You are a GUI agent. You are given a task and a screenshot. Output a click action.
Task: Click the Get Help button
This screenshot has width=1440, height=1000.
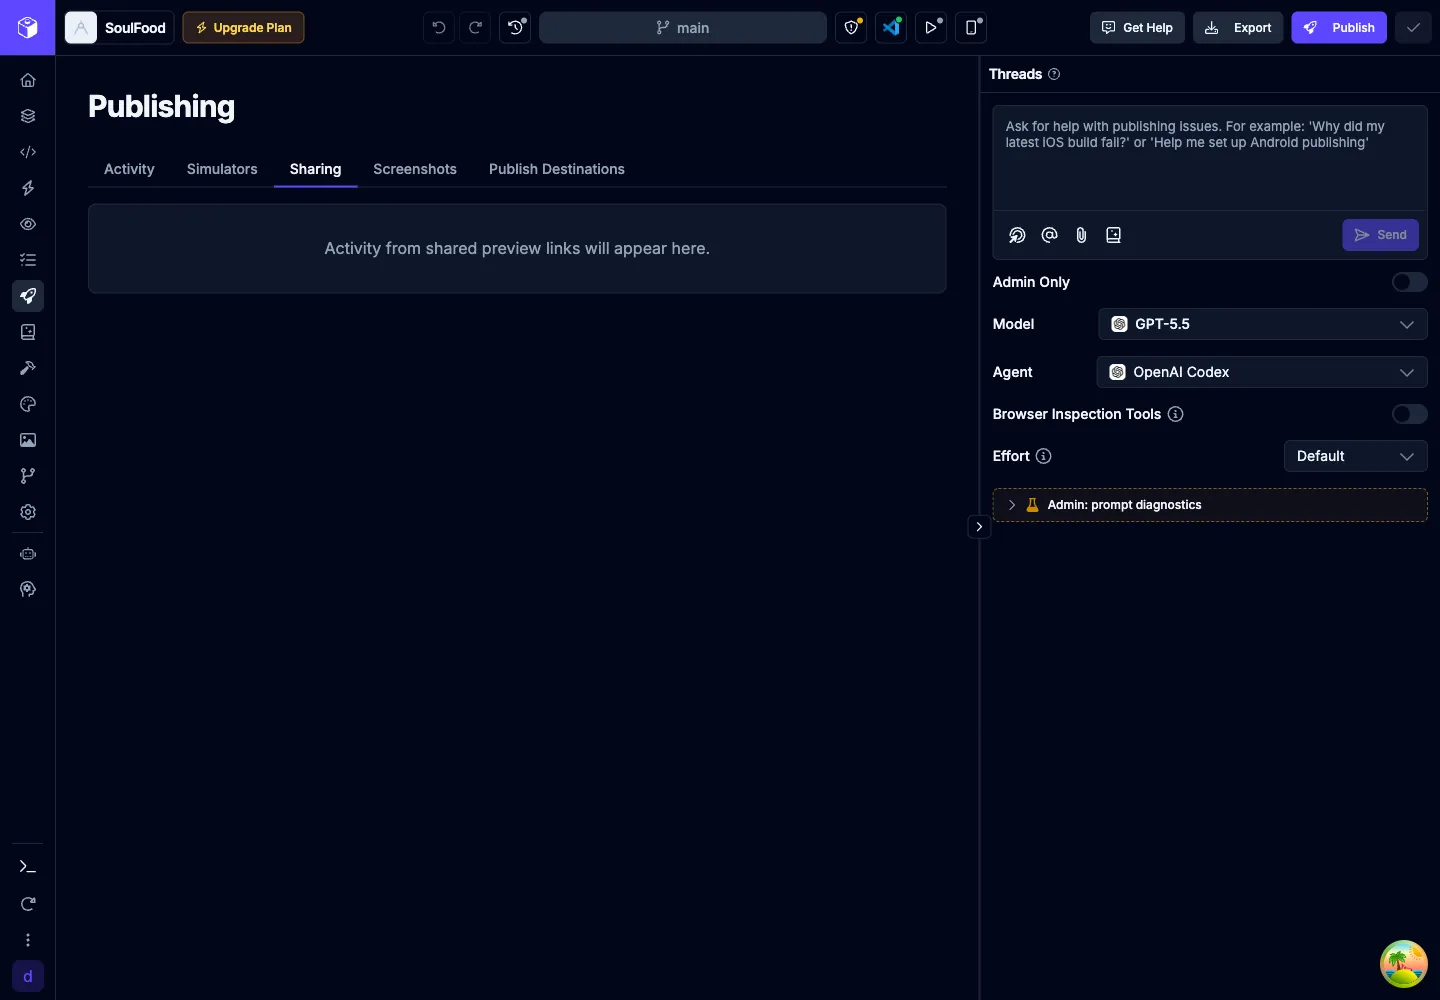click(x=1137, y=28)
